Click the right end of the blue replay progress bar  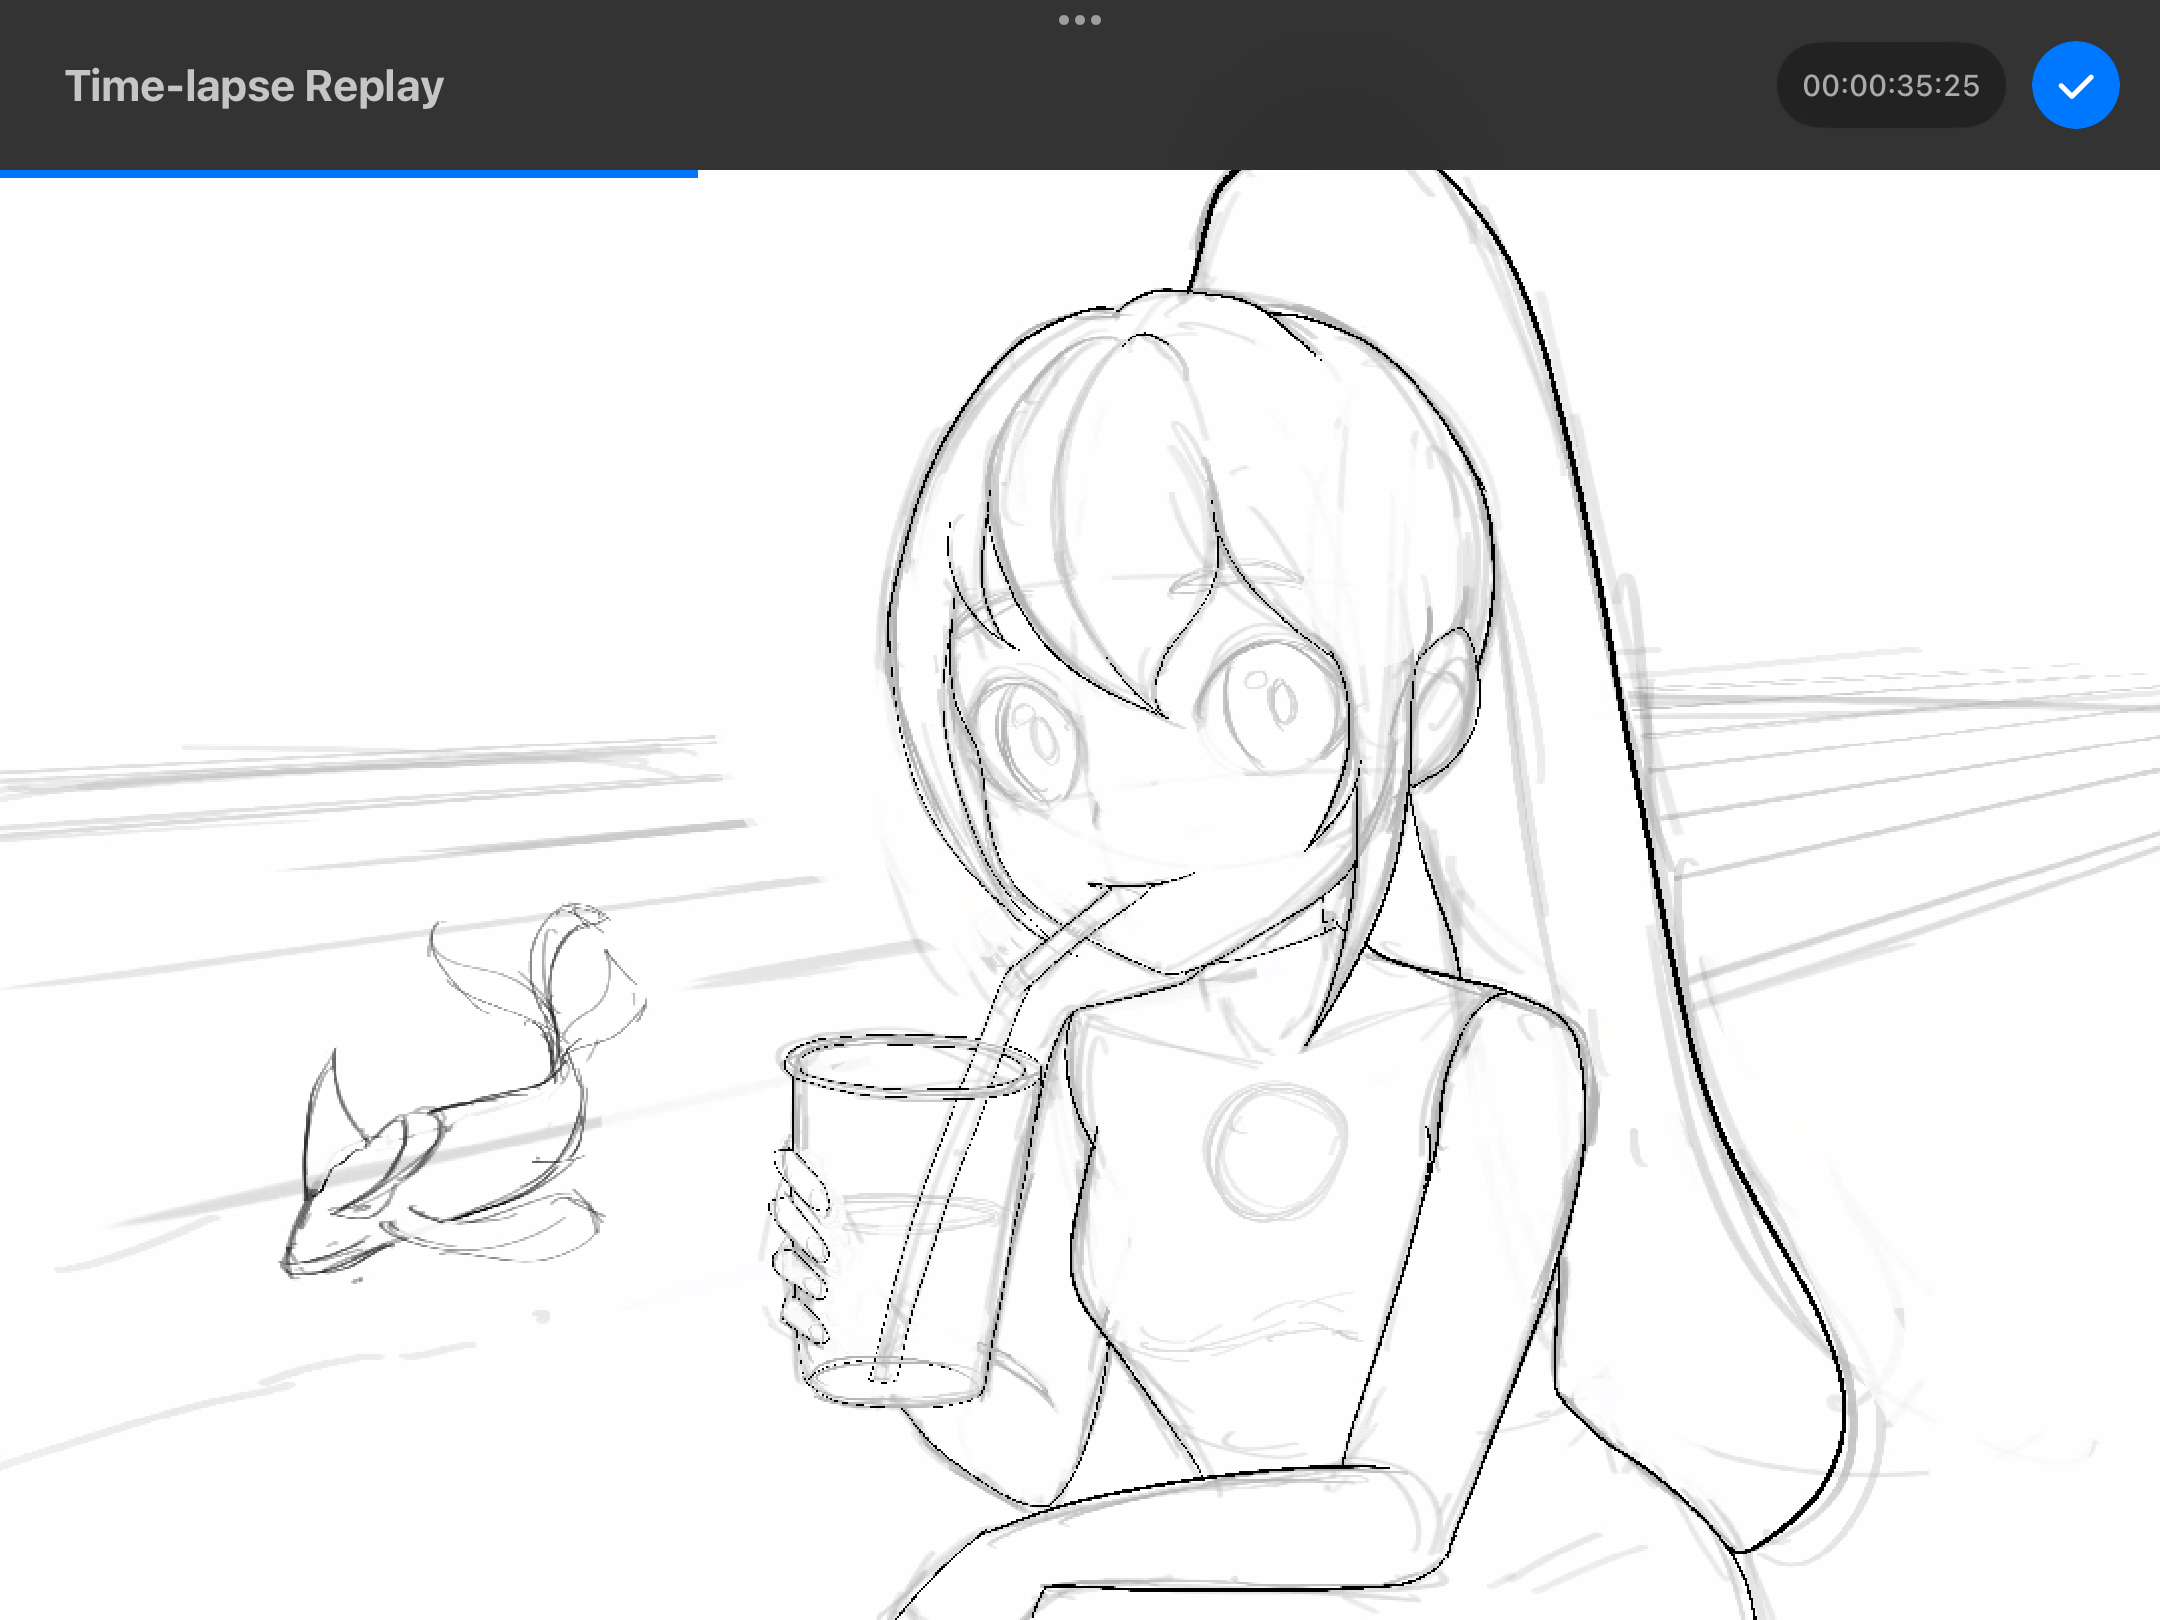coord(694,174)
